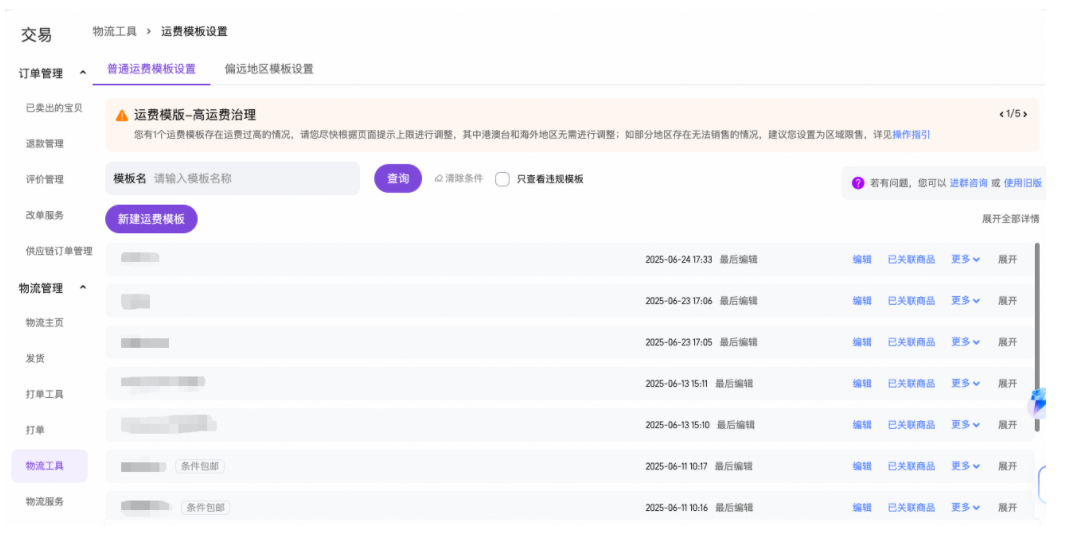Open the floating blue assistant icon
The width and height of the screenshot is (1075, 545).
coord(1038,403)
